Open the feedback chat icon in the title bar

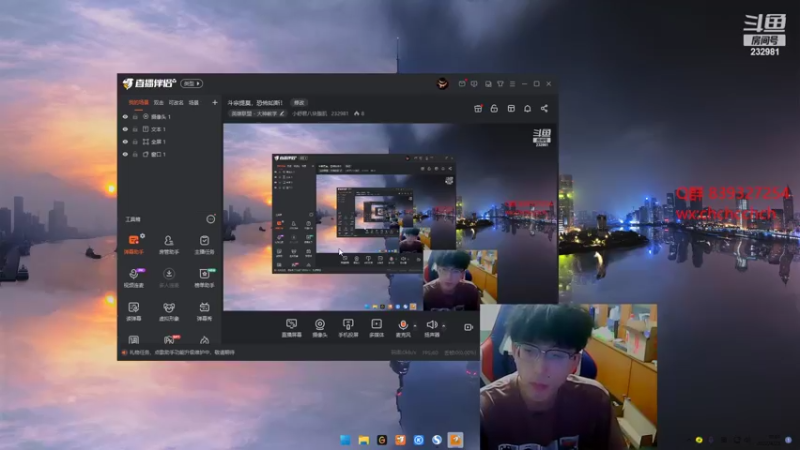[474, 84]
